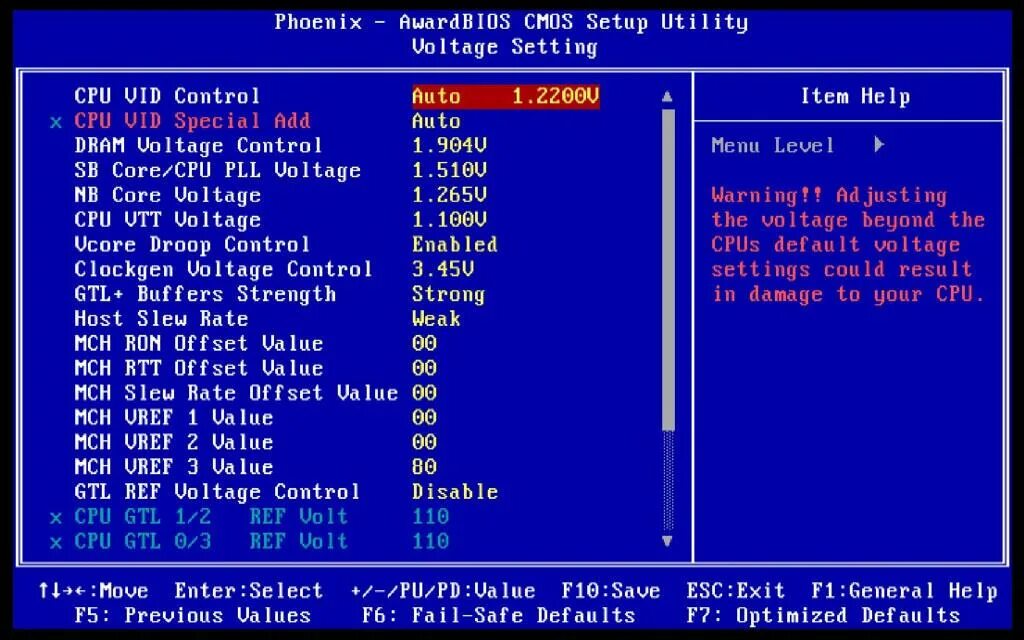Click the F5: Previous Values hint
The width and height of the screenshot is (1024, 640).
pos(192,615)
